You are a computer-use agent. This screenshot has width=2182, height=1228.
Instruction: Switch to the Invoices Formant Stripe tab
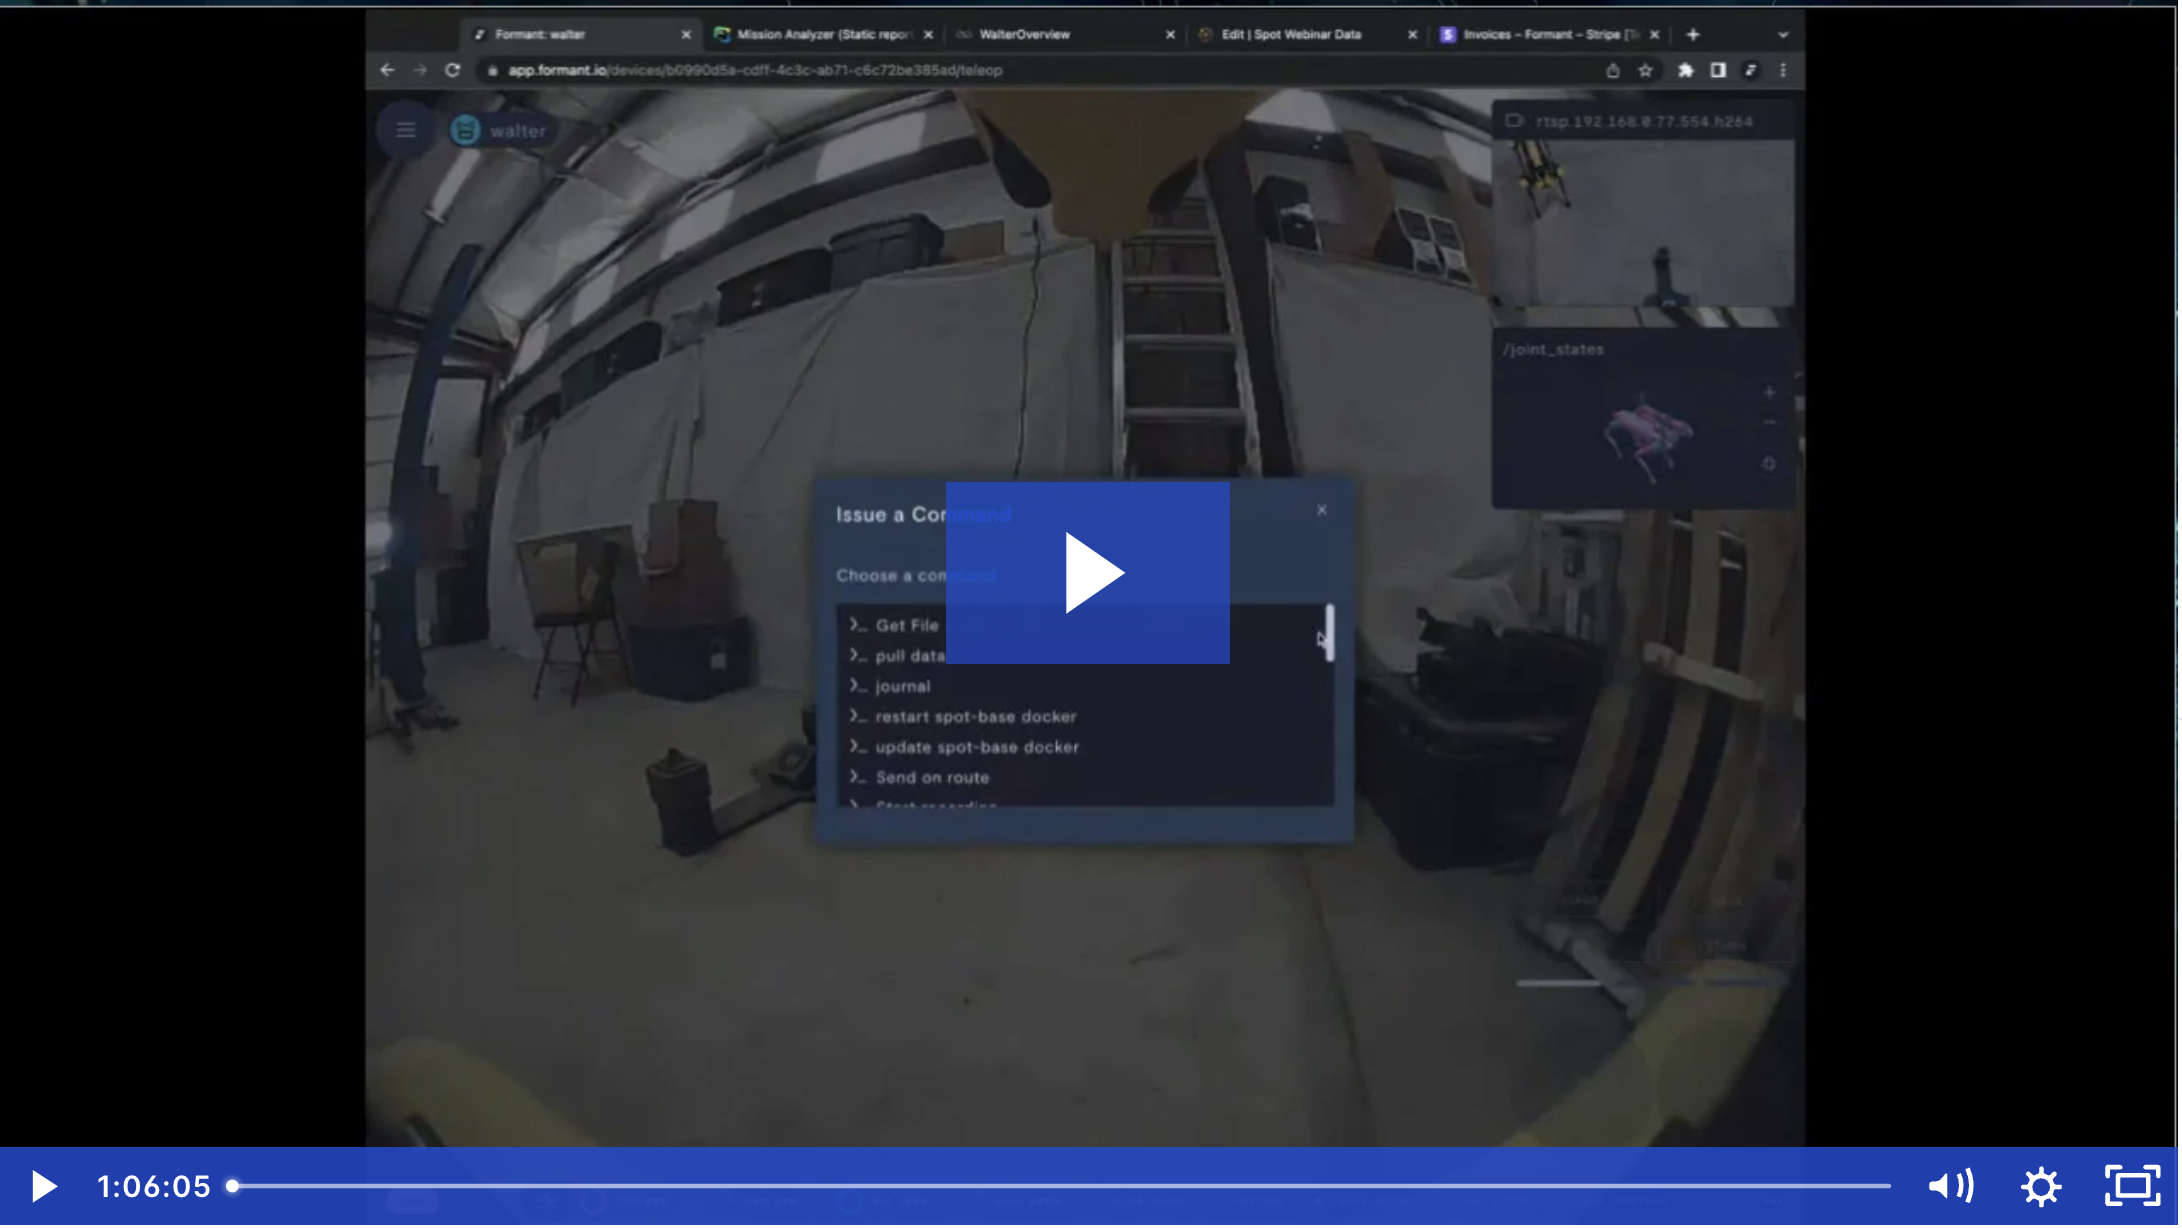tap(1540, 34)
